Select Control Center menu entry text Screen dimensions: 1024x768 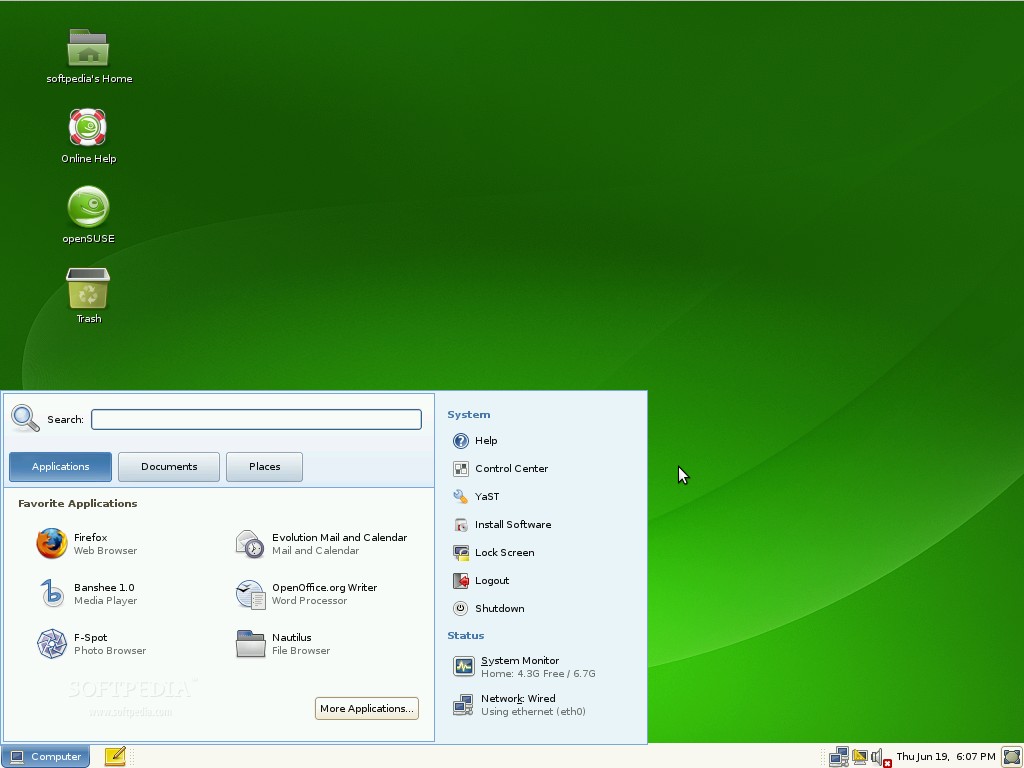coord(511,469)
